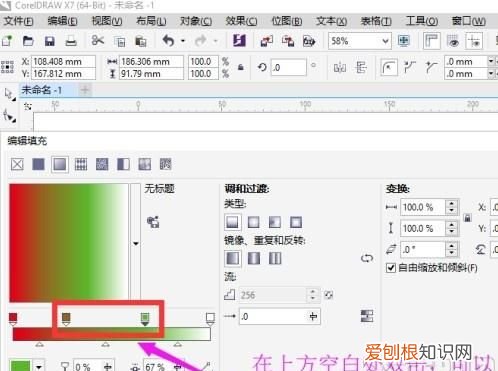Choose Bitmap pattern fill icon

(102, 164)
